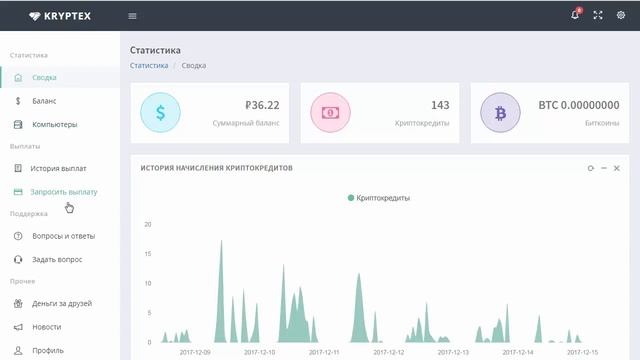Click the pink banknote circle icon

point(330,113)
